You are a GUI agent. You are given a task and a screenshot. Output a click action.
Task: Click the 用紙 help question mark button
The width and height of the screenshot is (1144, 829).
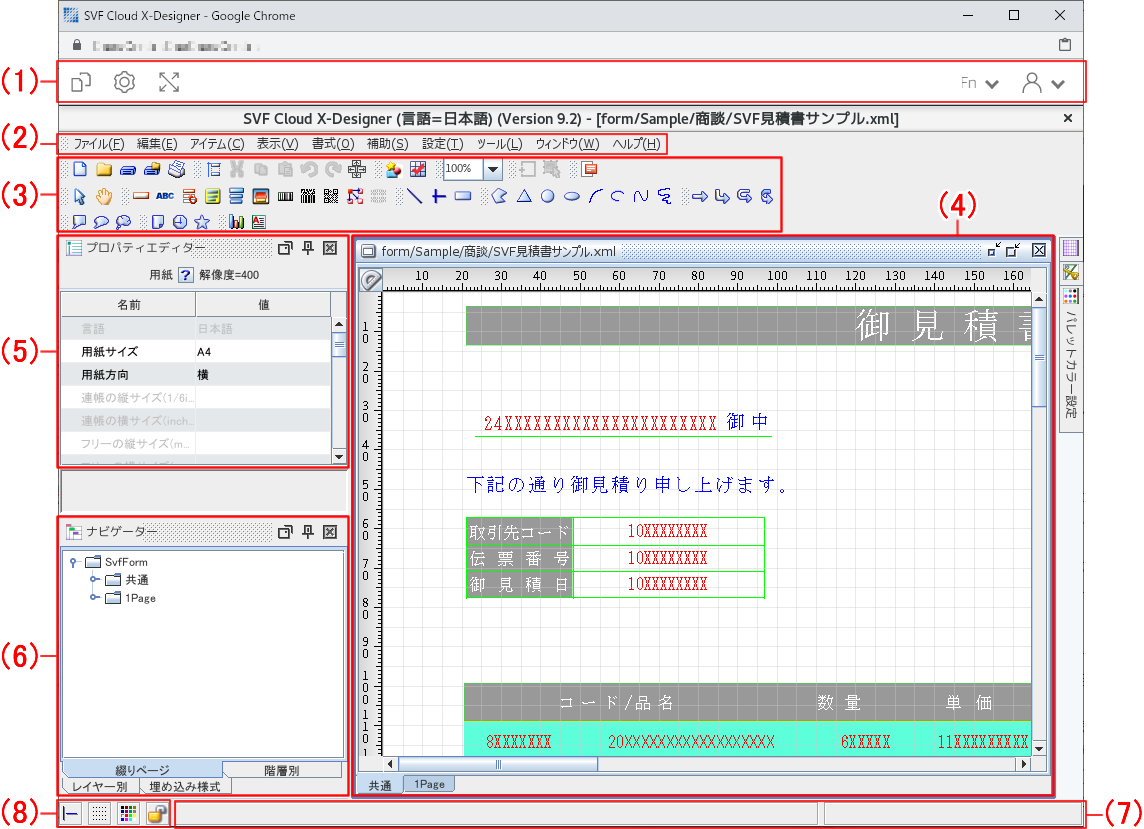click(186, 275)
